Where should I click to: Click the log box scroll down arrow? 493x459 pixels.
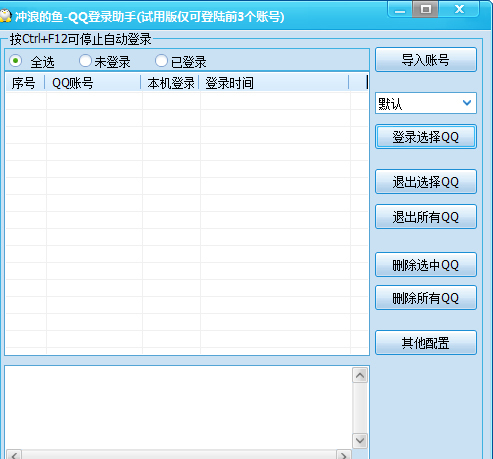coord(360,441)
